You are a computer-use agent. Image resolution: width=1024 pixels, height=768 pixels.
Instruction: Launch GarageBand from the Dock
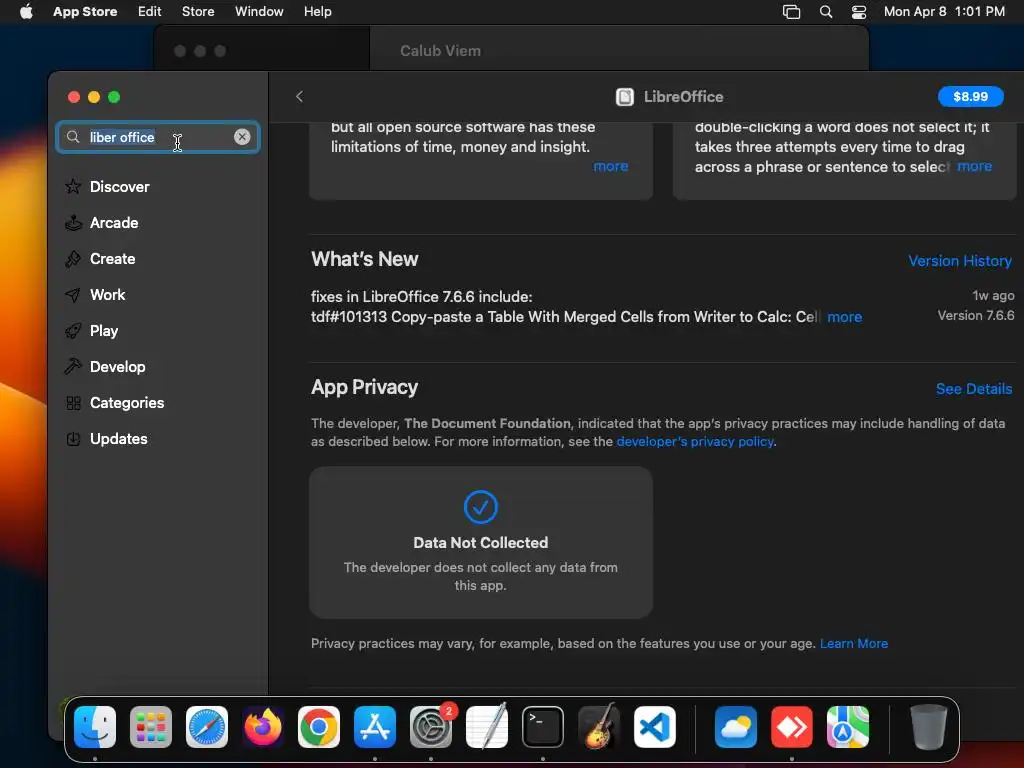[x=599, y=727]
